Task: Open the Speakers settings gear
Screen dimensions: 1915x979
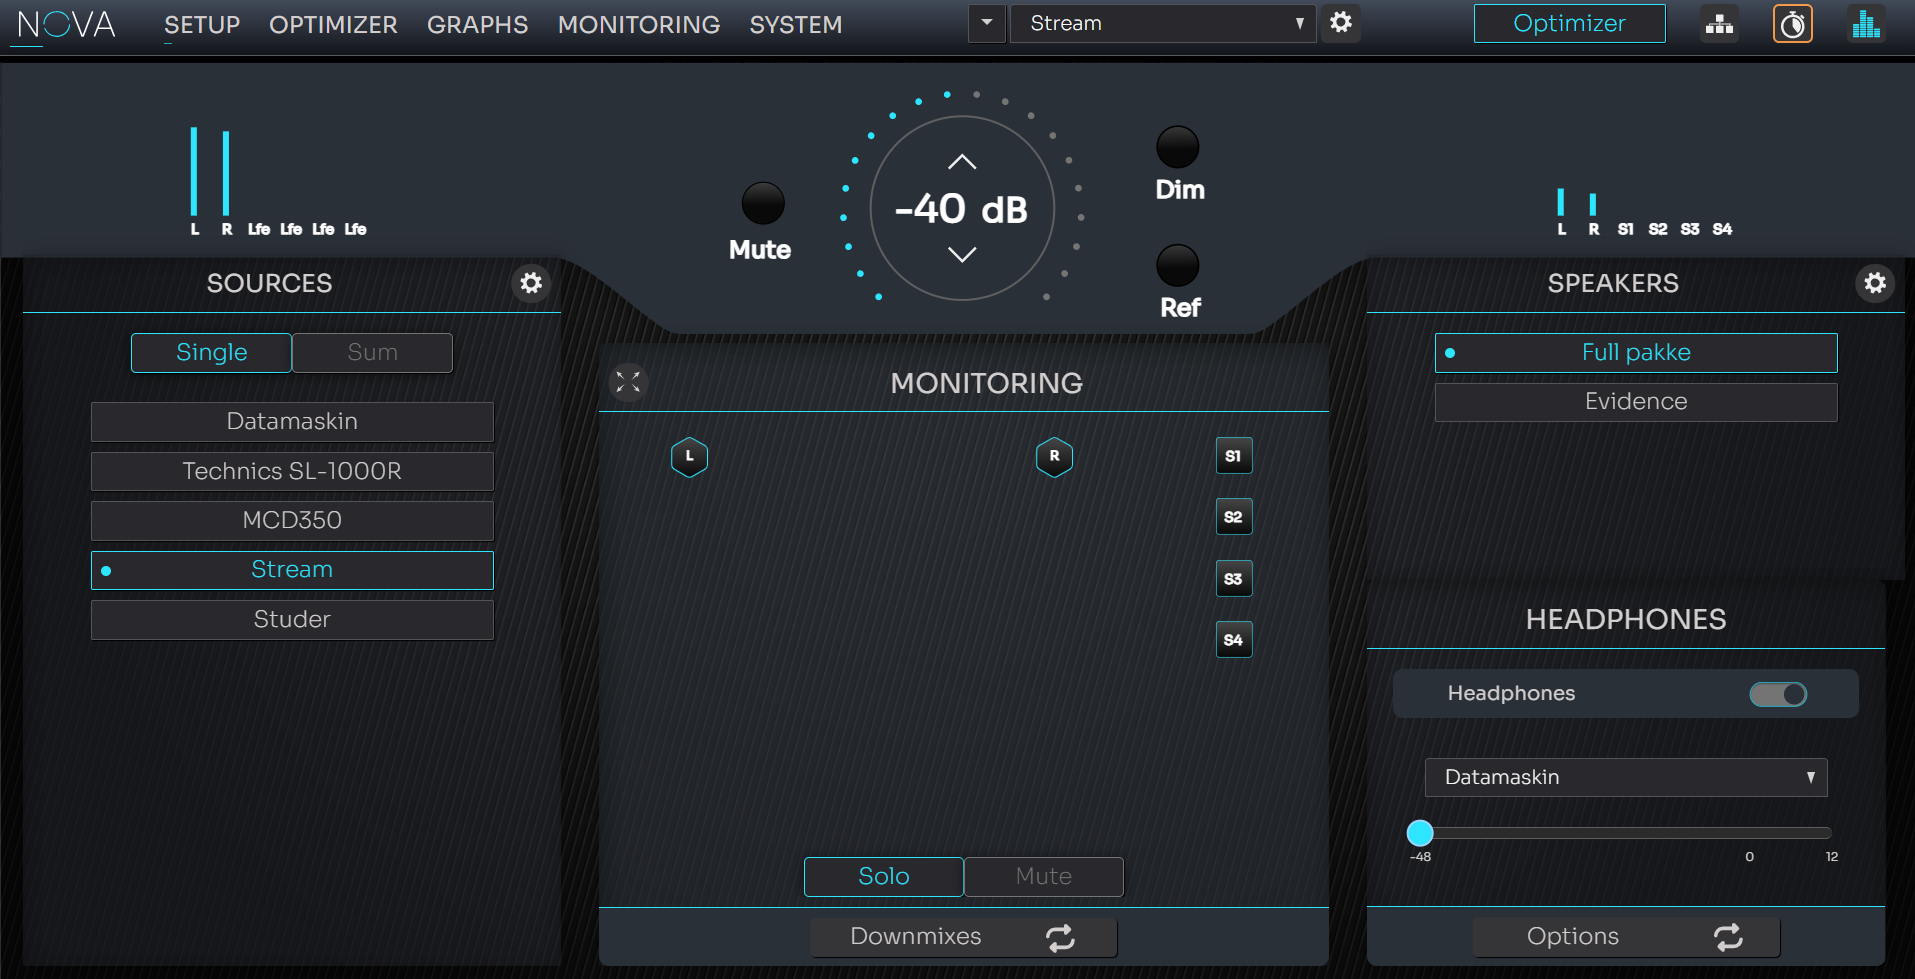Action: click(x=1875, y=283)
